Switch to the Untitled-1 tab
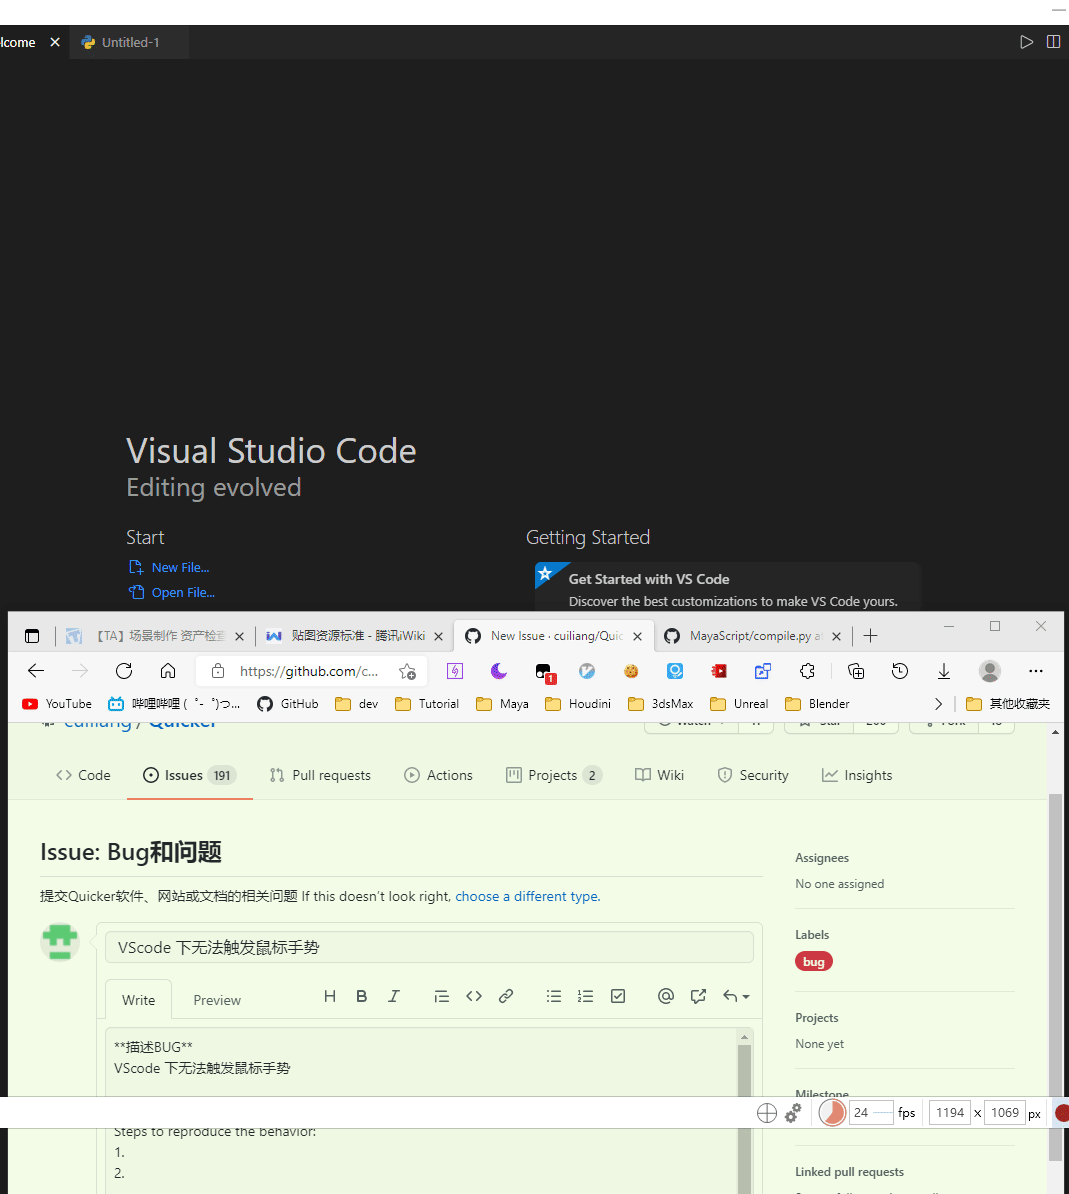 click(129, 43)
